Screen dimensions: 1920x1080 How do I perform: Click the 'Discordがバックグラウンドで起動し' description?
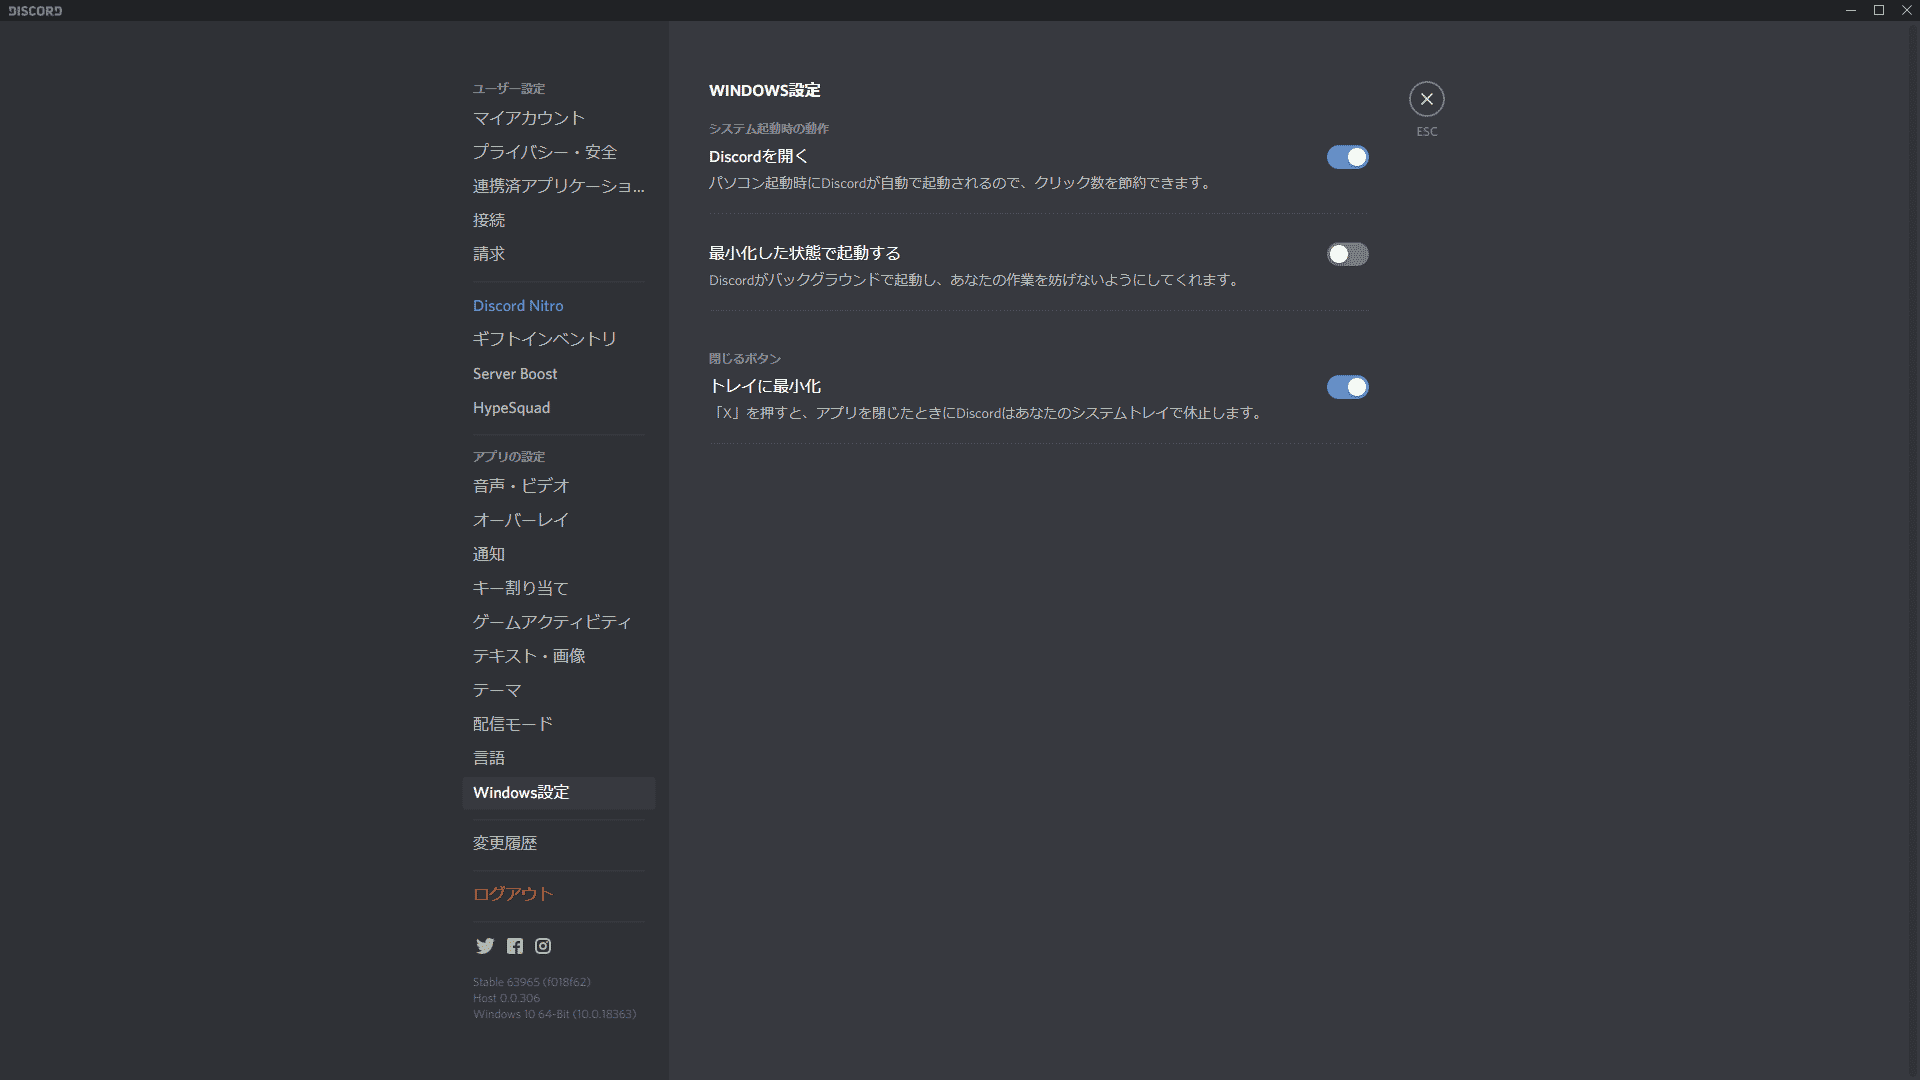[x=976, y=280]
